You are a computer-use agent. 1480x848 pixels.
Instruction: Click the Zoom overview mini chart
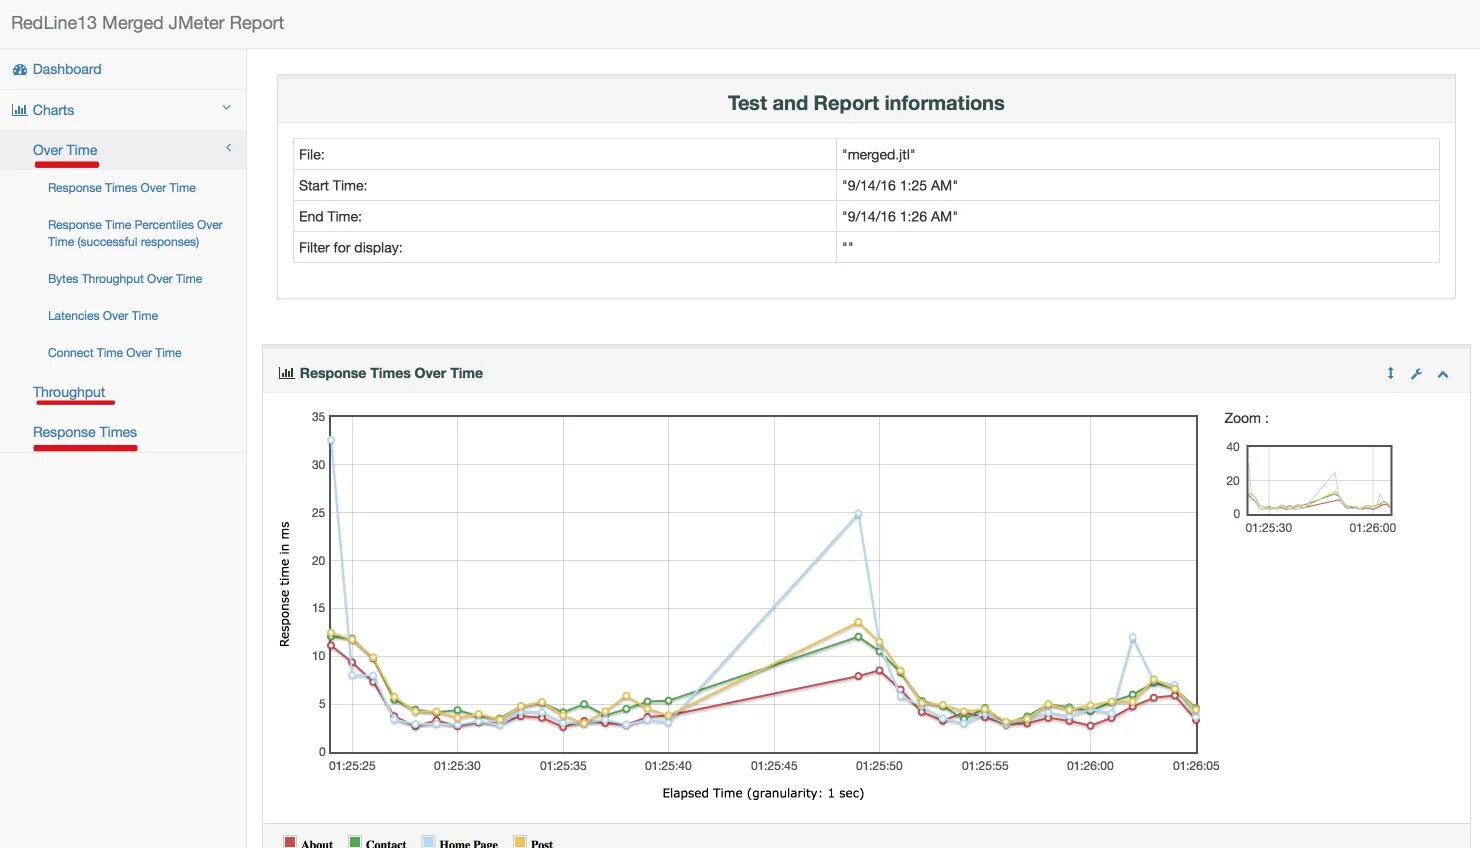[1319, 480]
